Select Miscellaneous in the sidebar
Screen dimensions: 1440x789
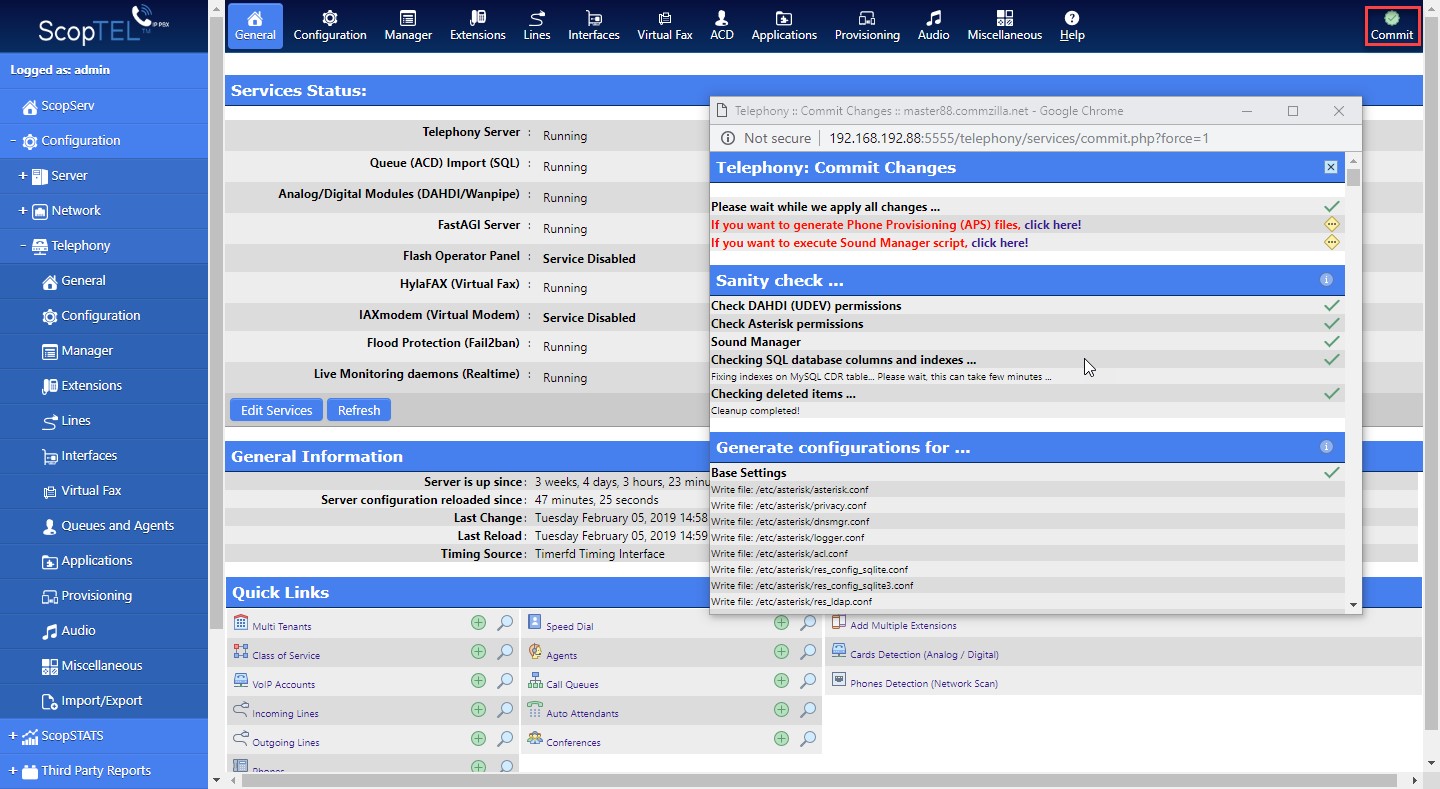[101, 666]
